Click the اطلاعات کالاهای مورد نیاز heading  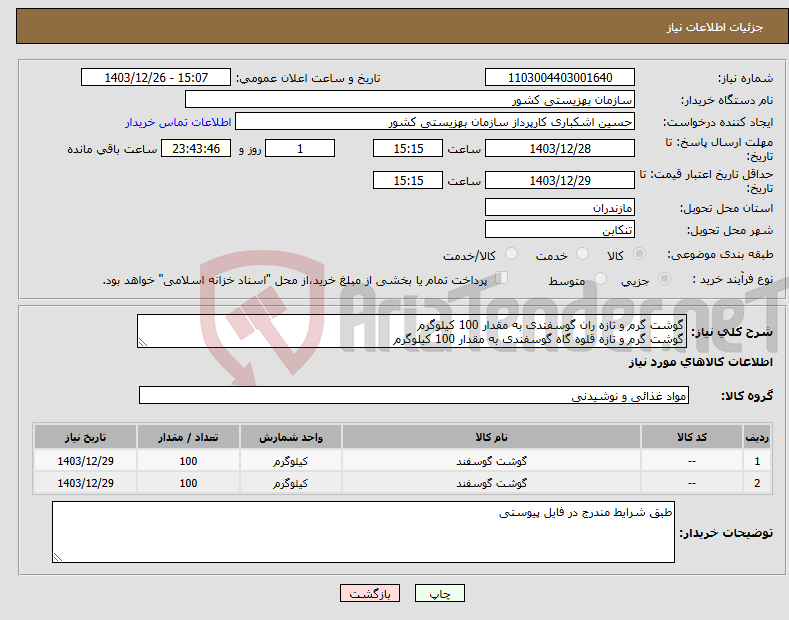click(700, 362)
